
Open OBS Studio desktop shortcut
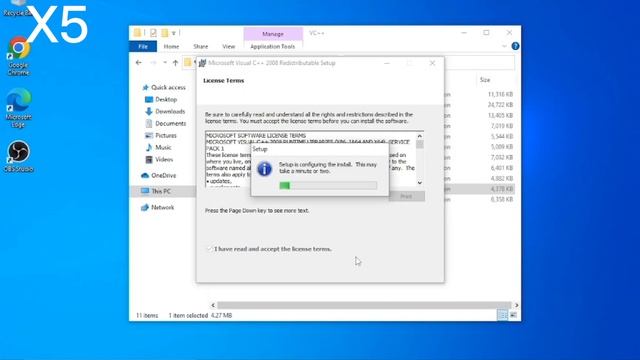[x=18, y=156]
